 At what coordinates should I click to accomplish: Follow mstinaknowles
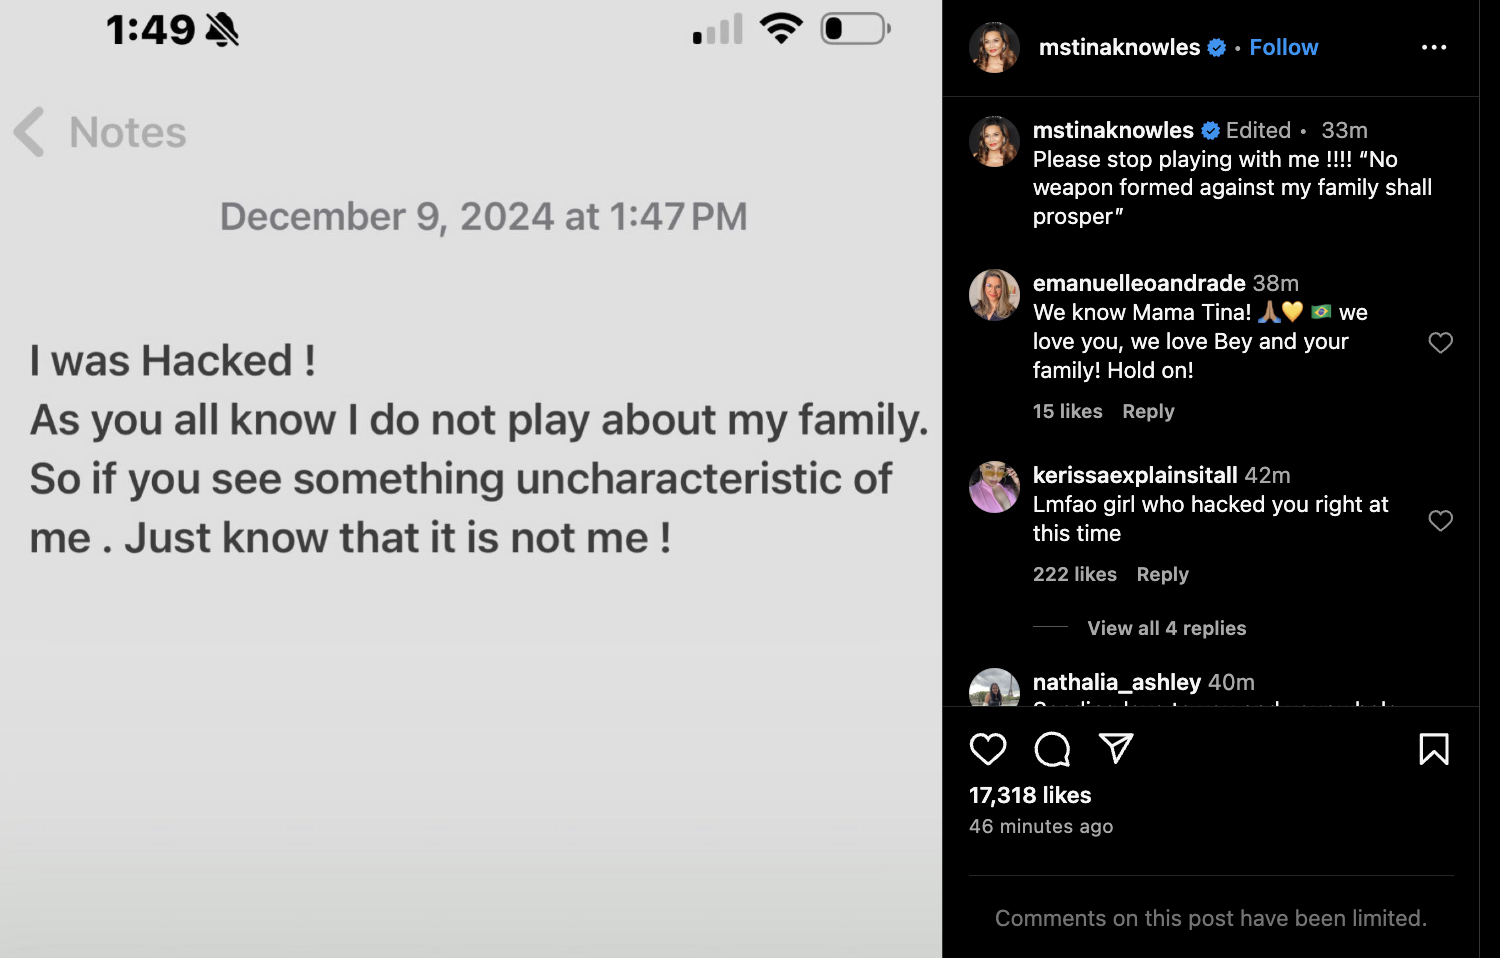click(1283, 47)
